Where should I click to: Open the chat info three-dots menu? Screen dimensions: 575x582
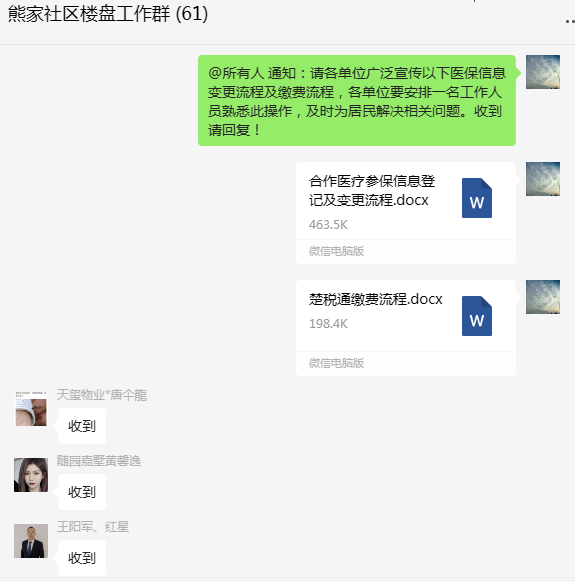point(570,22)
